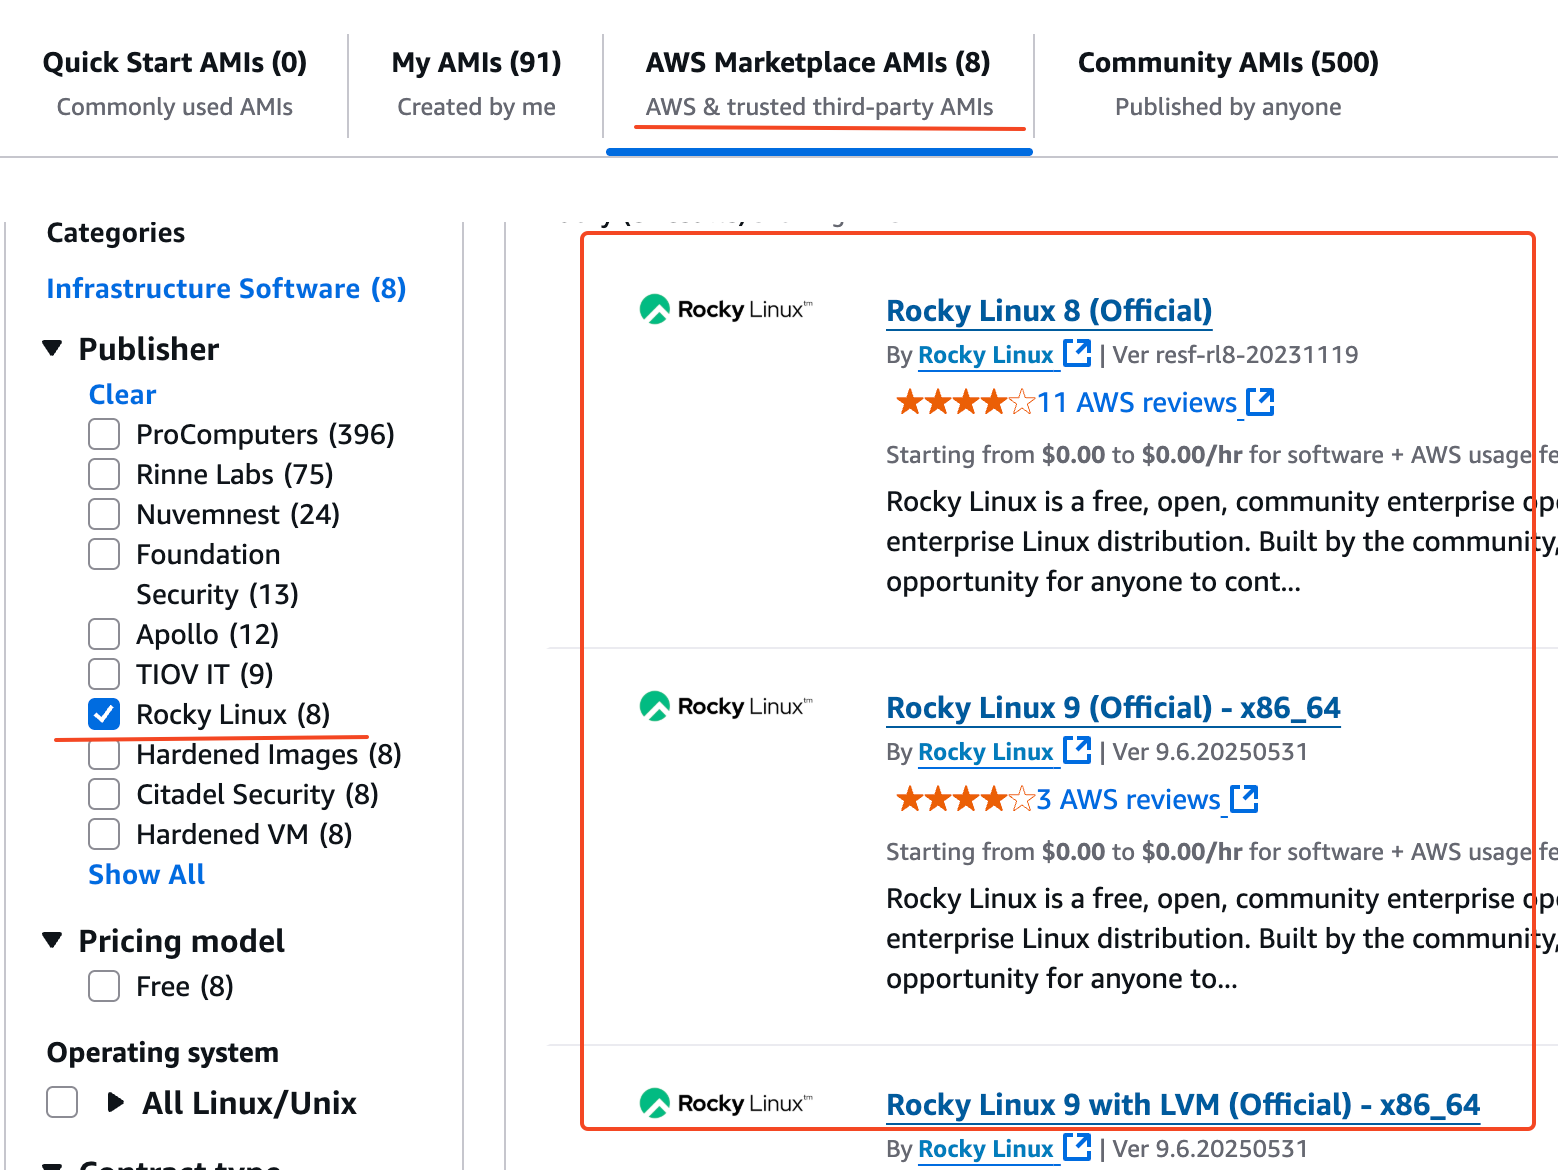The width and height of the screenshot is (1558, 1170).
Task: Open external link icon next to 11 AWS reviews
Action: pos(1260,402)
